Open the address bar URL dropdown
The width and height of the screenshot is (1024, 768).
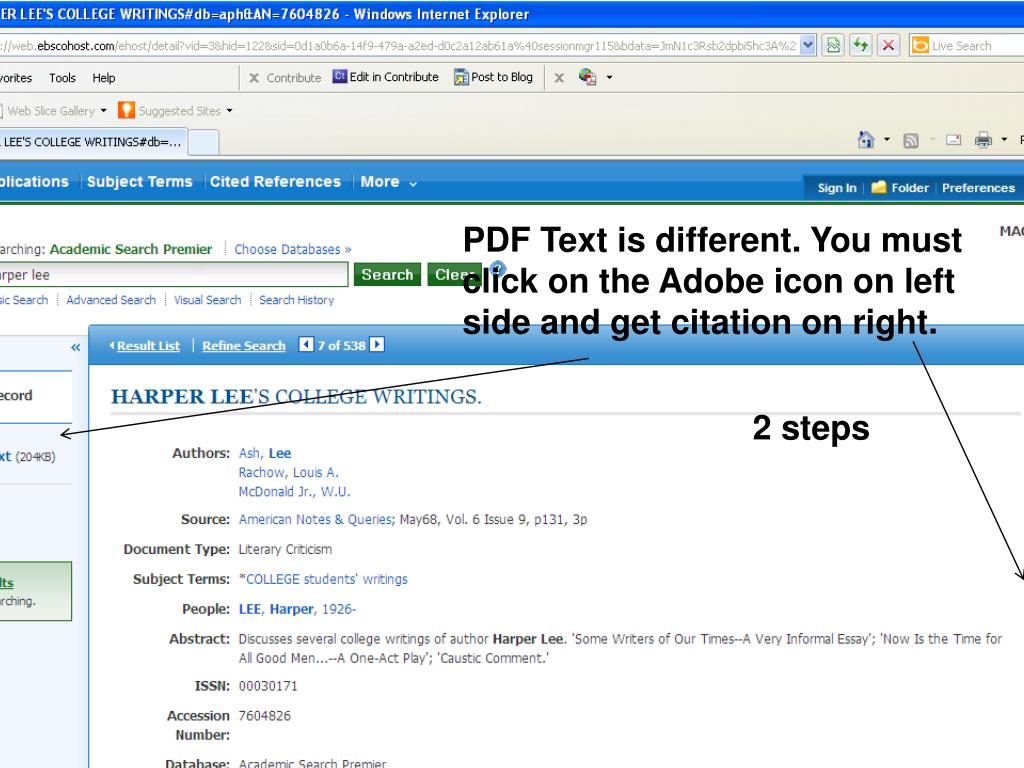point(808,45)
